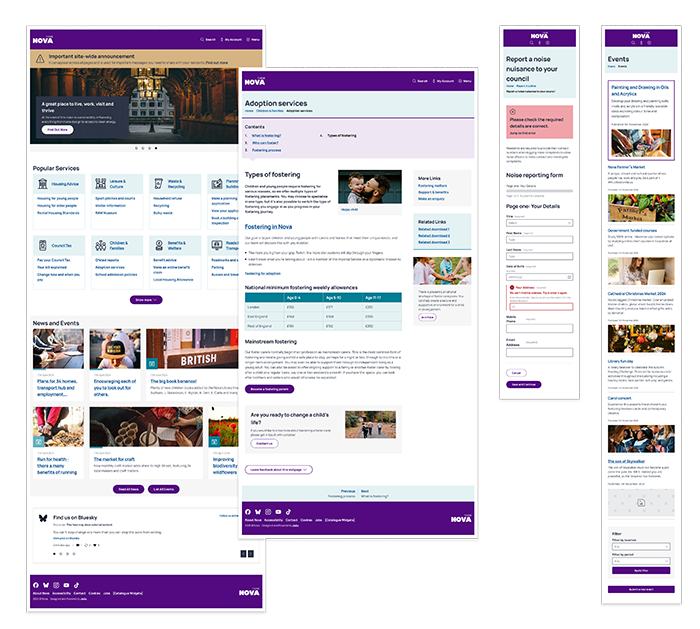Image resolution: width=700 pixels, height=629 pixels.
Task: Click the noise form progress bar
Action: (x=539, y=191)
